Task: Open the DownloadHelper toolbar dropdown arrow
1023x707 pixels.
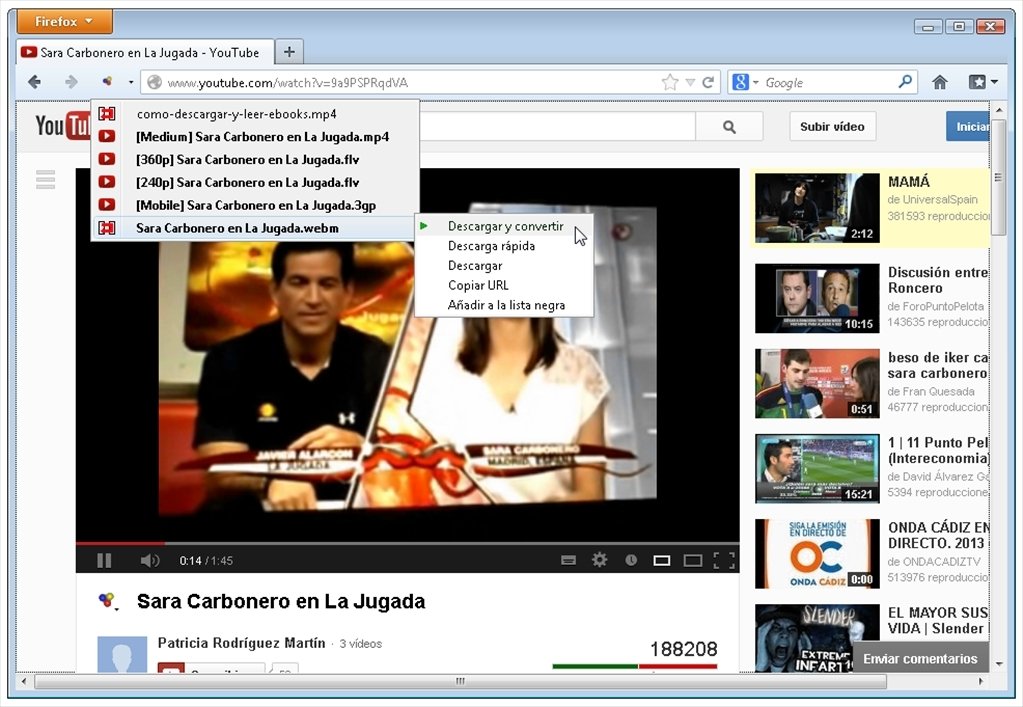Action: tap(131, 82)
